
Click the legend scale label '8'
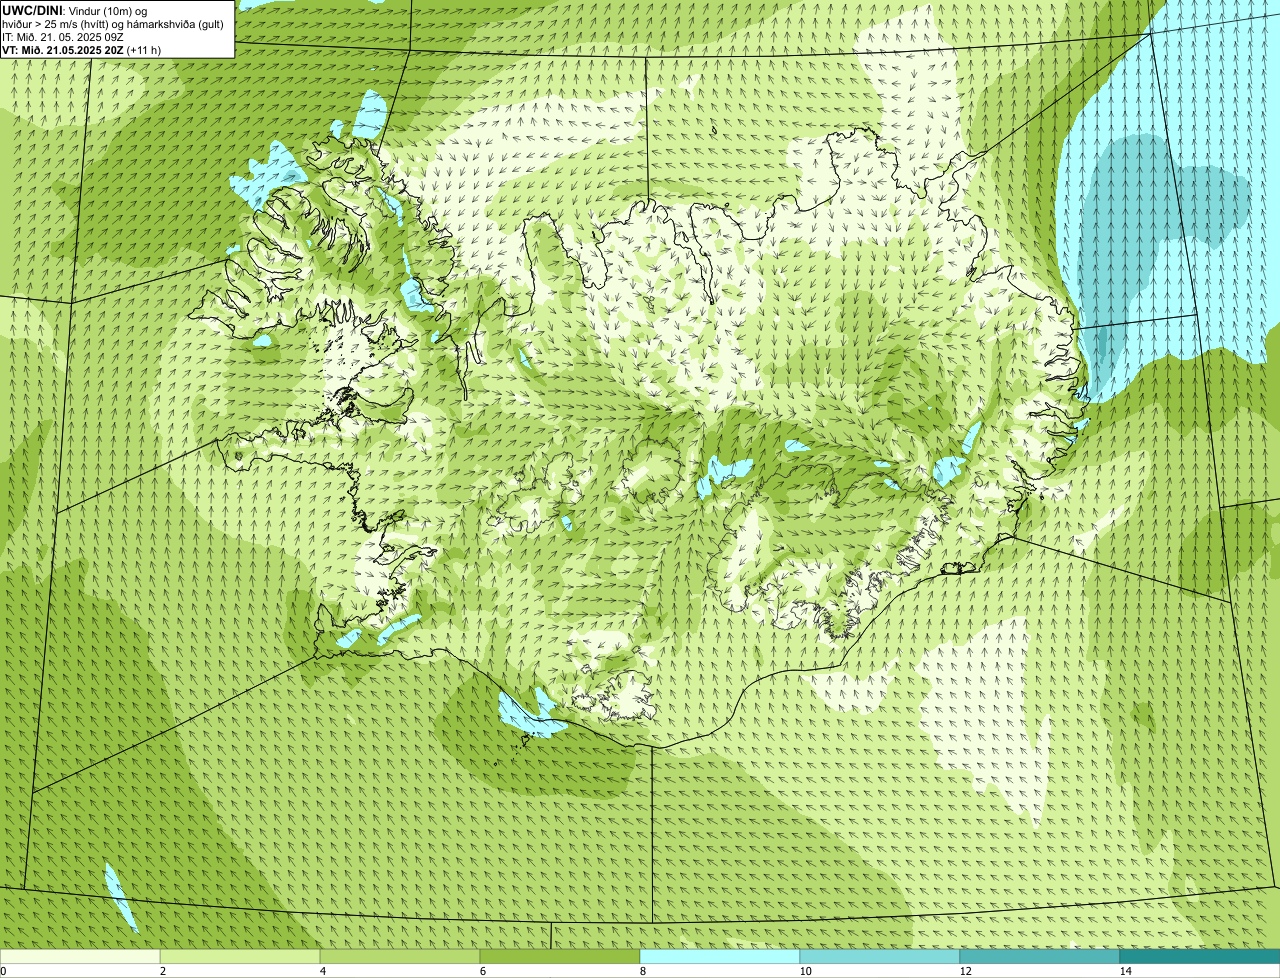(x=642, y=971)
